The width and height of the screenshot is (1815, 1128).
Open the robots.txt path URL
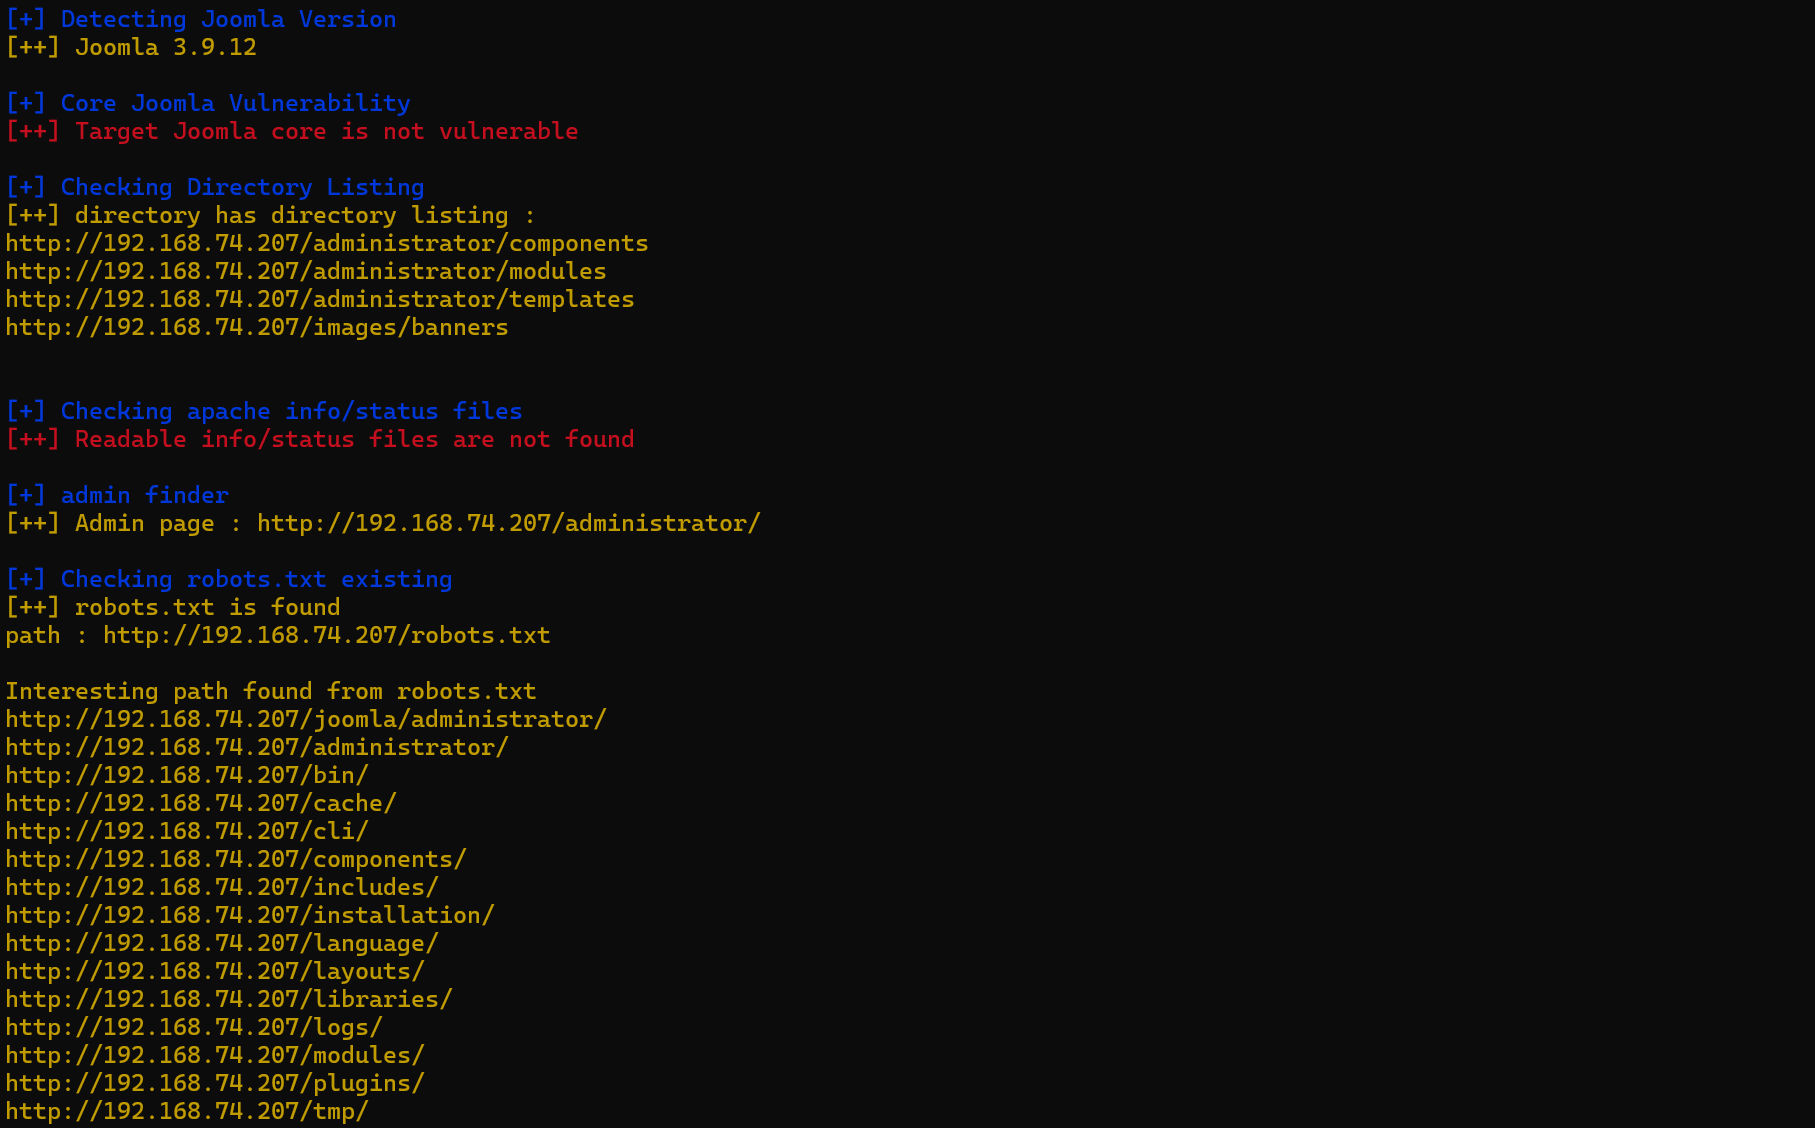327,635
